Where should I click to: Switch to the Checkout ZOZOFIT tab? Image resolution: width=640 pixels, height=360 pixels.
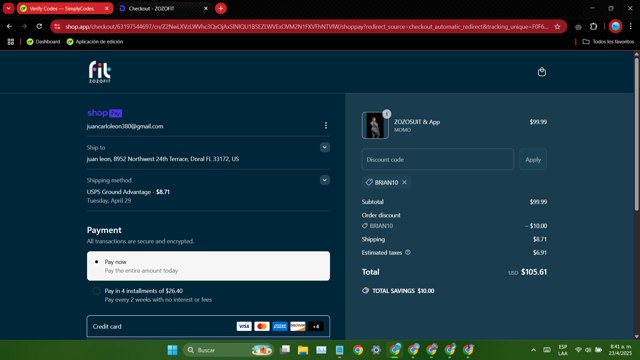click(x=159, y=9)
